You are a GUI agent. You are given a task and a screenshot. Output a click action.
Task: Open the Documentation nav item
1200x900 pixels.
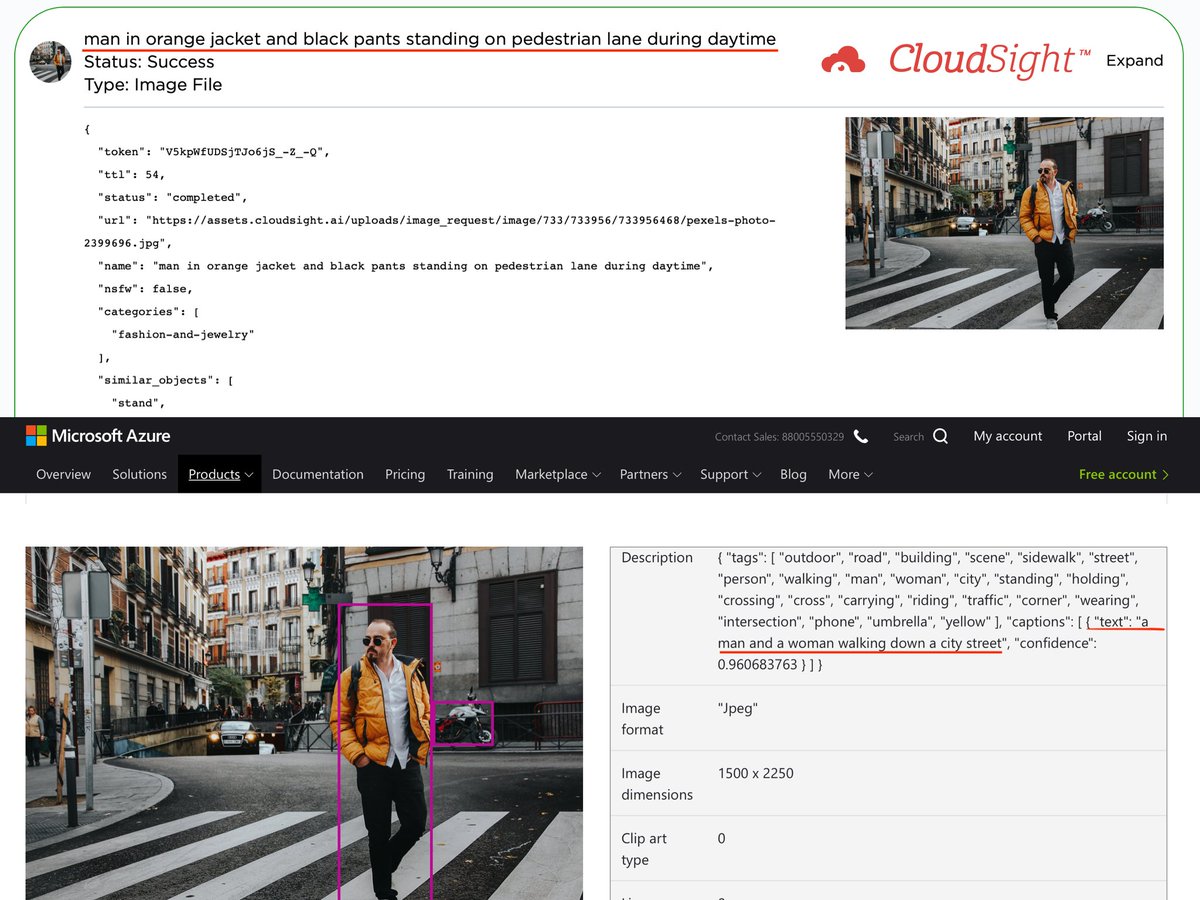[x=318, y=474]
